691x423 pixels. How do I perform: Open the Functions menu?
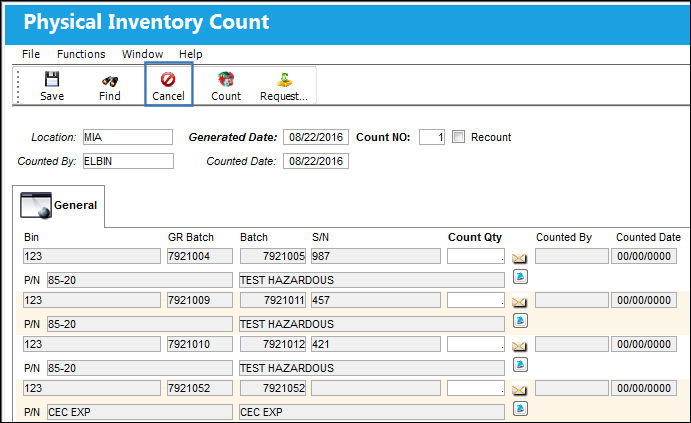pyautogui.click(x=81, y=54)
